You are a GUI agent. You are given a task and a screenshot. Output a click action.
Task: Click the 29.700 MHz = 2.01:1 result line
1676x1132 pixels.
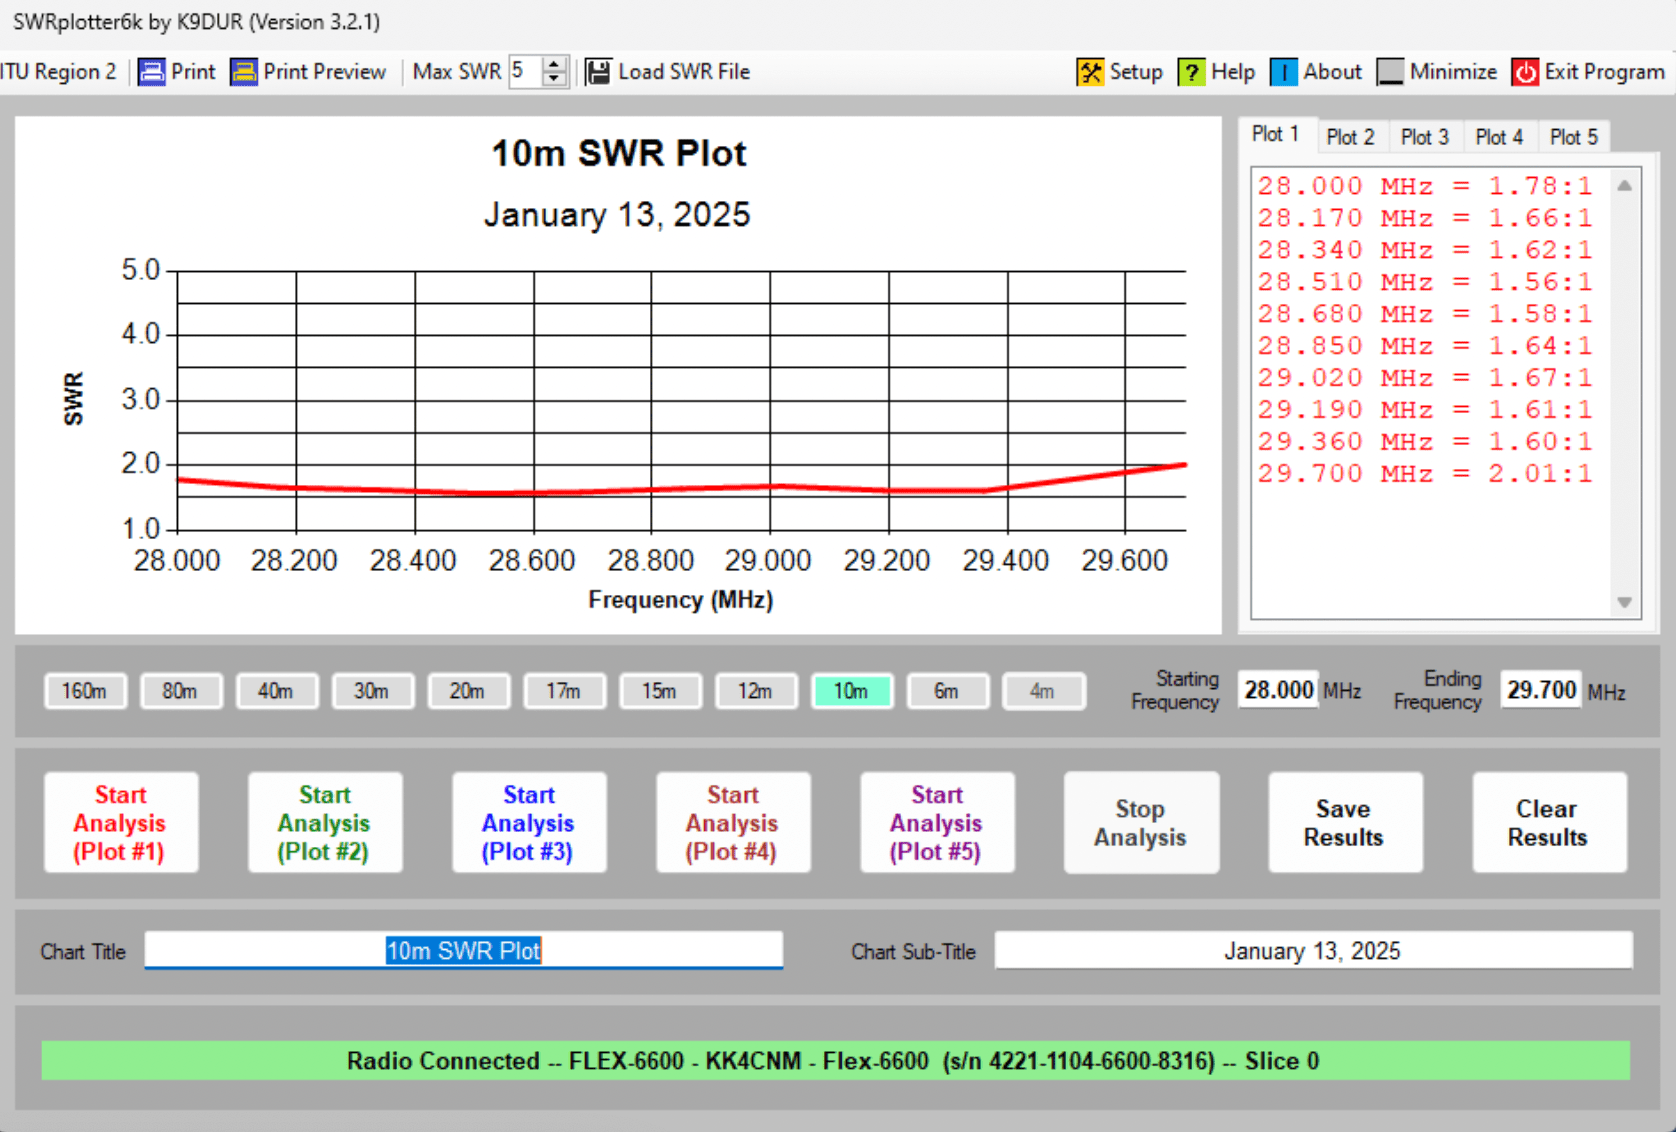(x=1425, y=474)
